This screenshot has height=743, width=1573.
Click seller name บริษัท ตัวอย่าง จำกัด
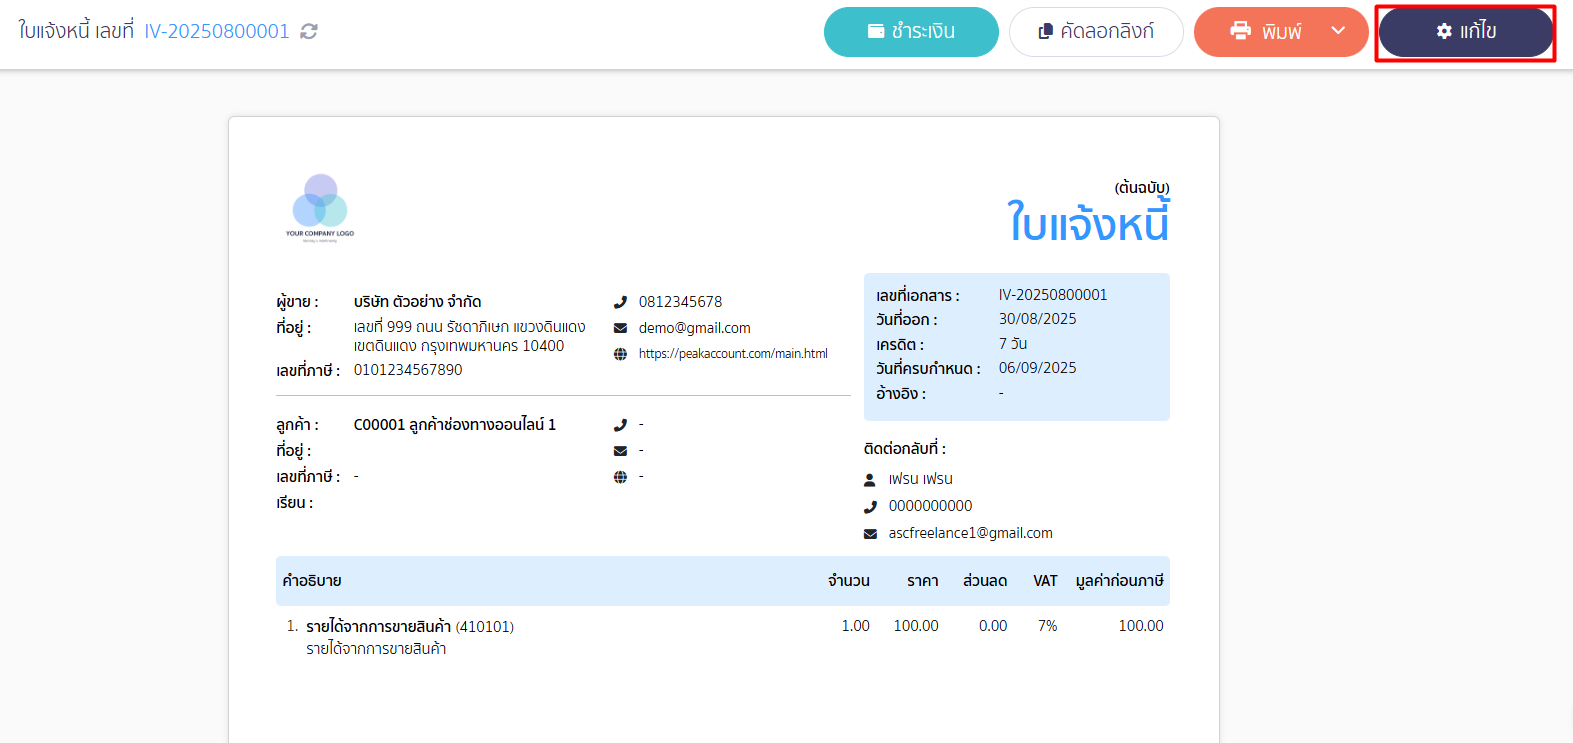[418, 302]
